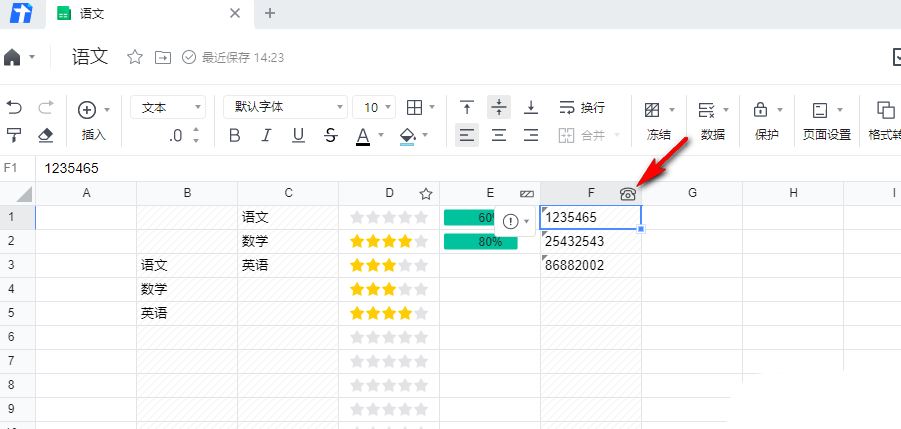Toggle strikethrough formatting
Image resolution: width=901 pixels, height=429 pixels.
pos(330,136)
